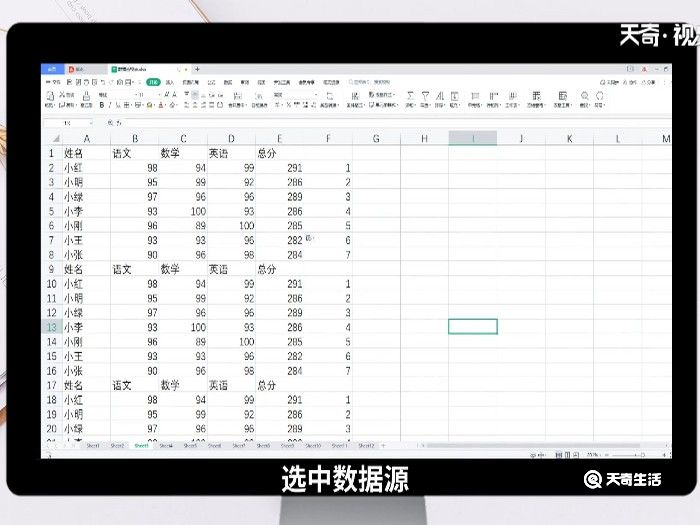
Task: Click the command search box
Action: pos(370,82)
